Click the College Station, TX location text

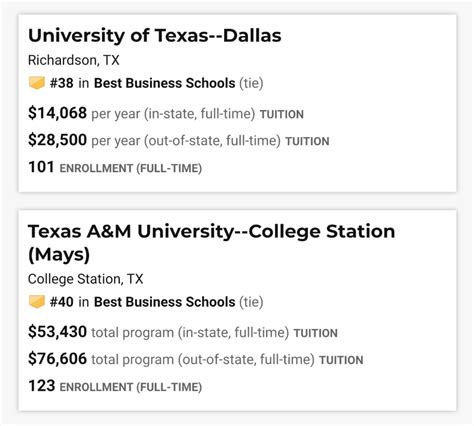click(86, 279)
